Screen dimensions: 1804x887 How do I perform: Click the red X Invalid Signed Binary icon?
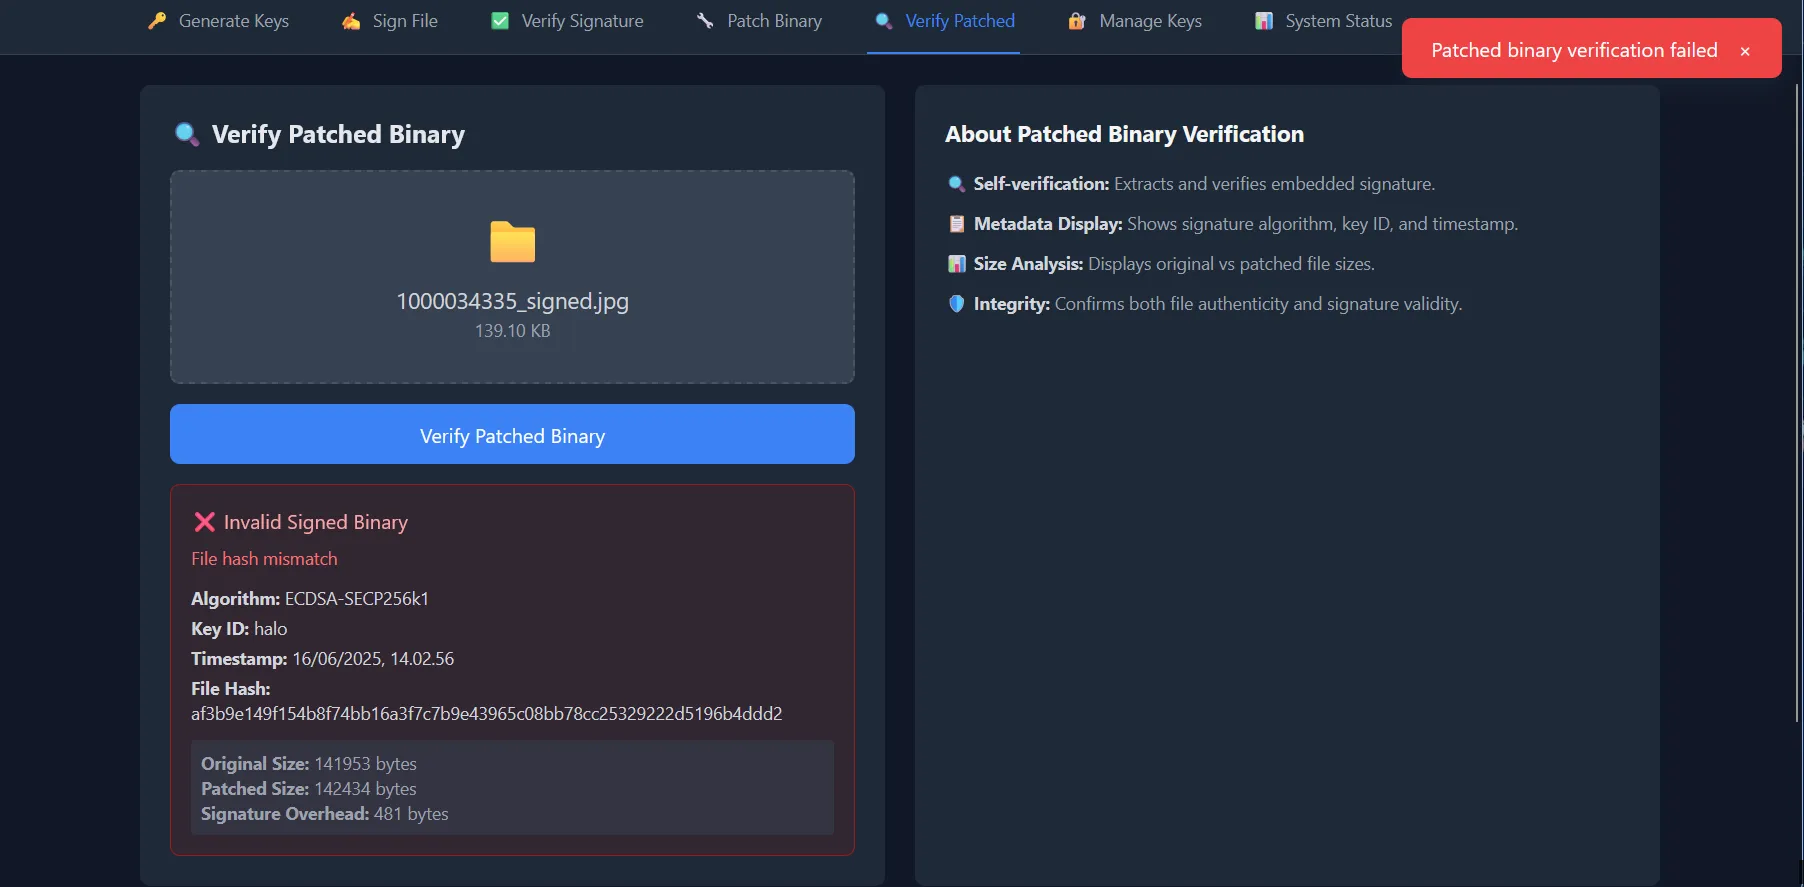point(204,522)
